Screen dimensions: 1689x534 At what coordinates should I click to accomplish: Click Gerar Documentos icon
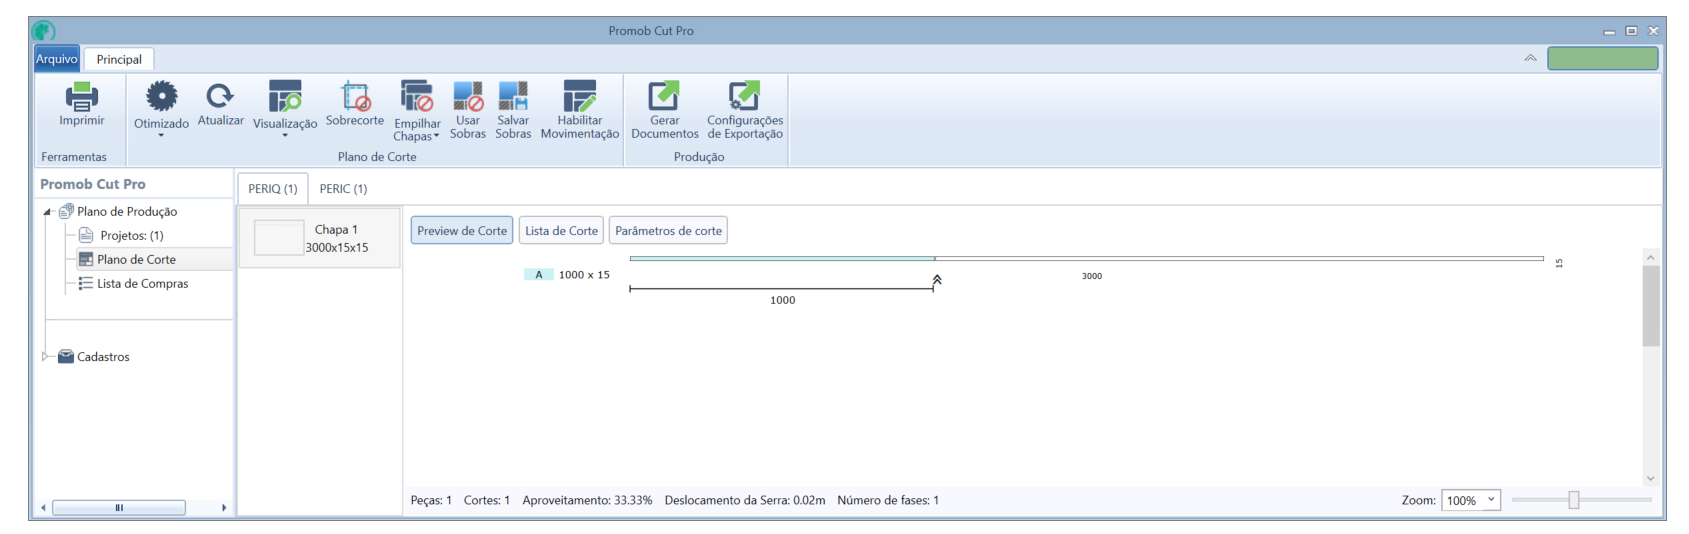coord(664,96)
